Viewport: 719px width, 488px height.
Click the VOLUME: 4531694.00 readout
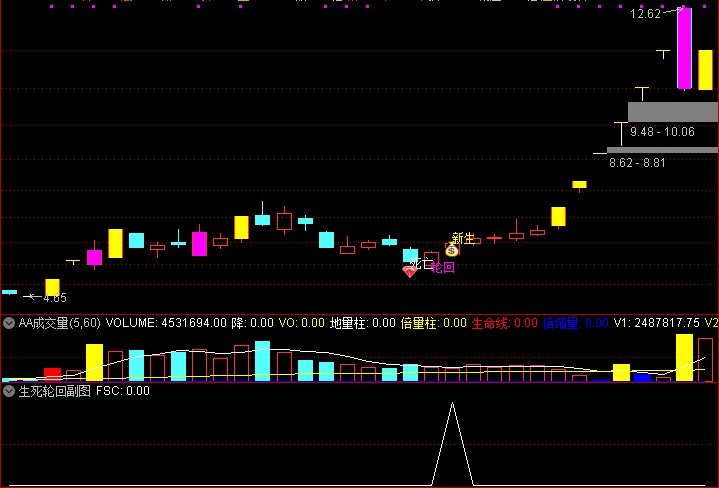pos(165,323)
